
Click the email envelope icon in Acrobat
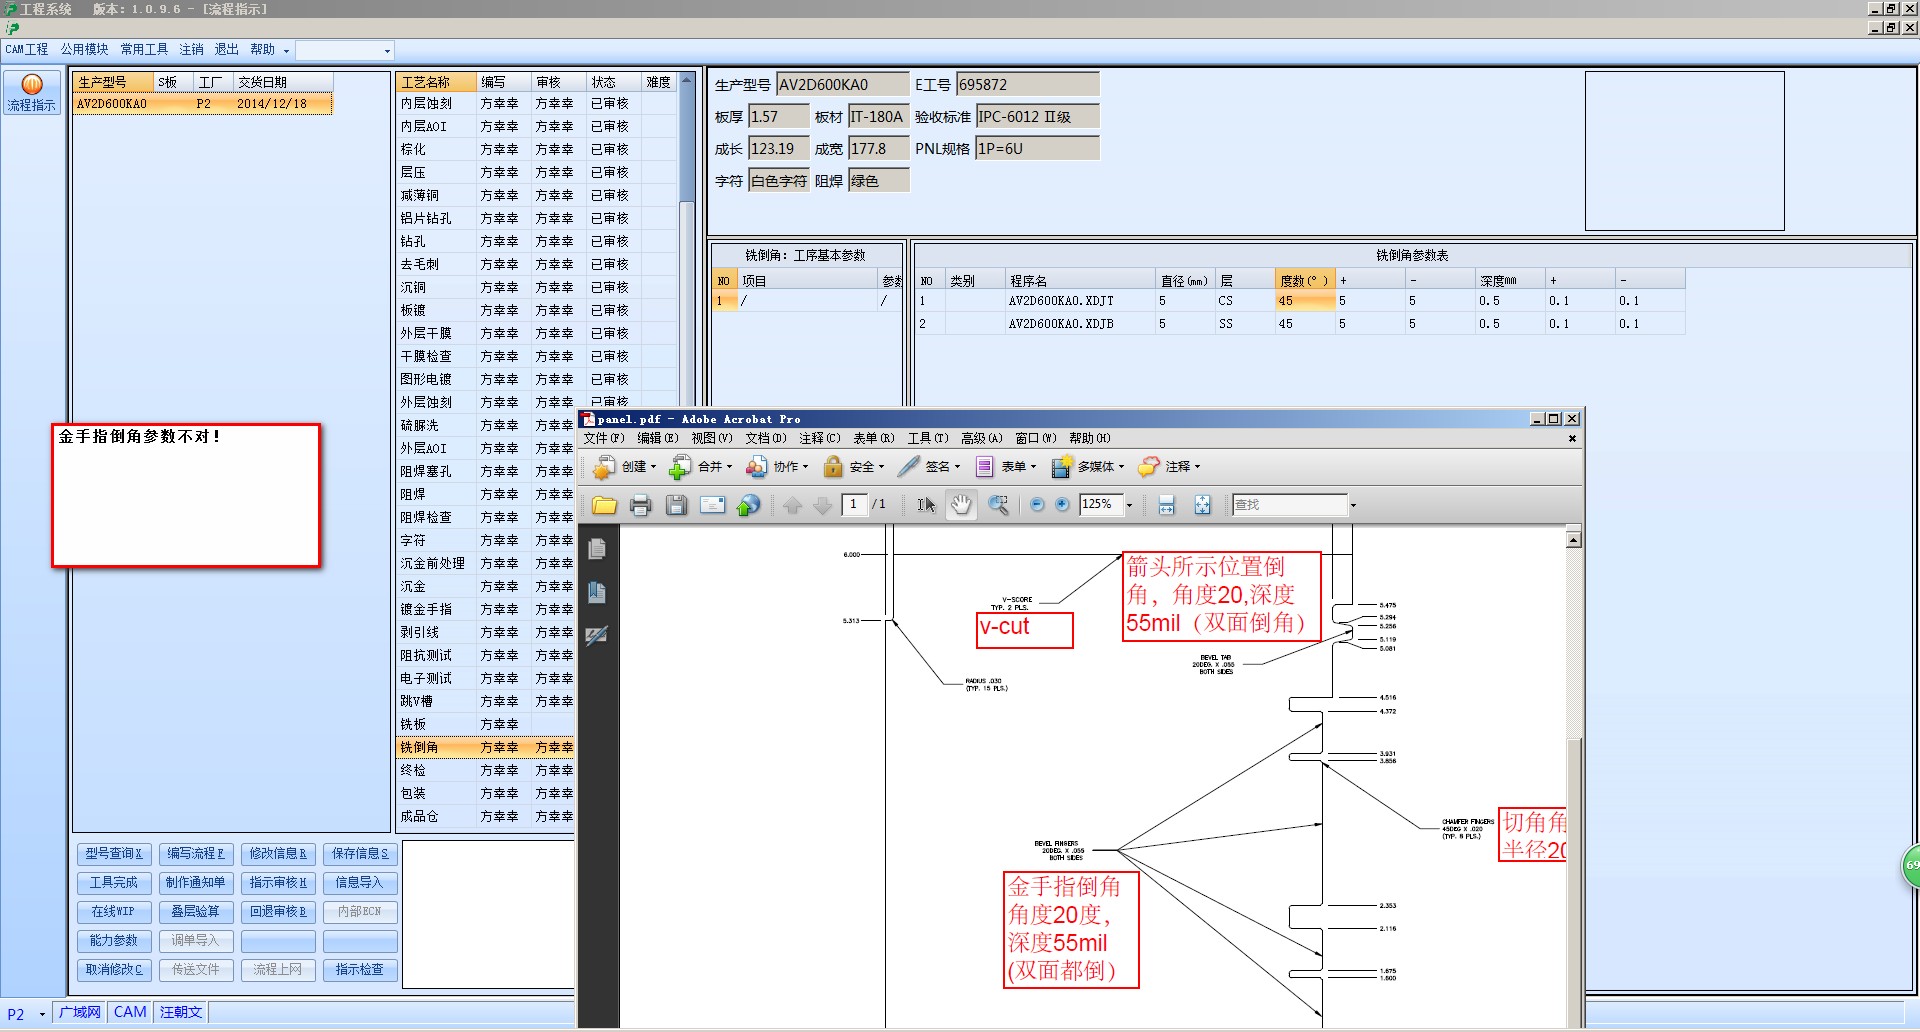713,505
